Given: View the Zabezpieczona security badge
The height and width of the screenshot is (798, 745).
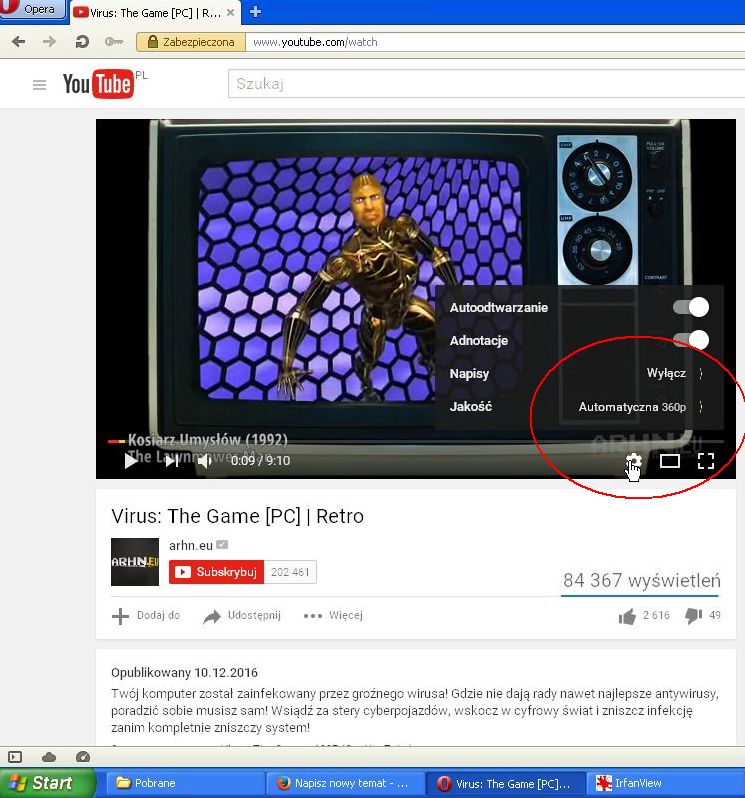Looking at the screenshot, I should tap(191, 42).
